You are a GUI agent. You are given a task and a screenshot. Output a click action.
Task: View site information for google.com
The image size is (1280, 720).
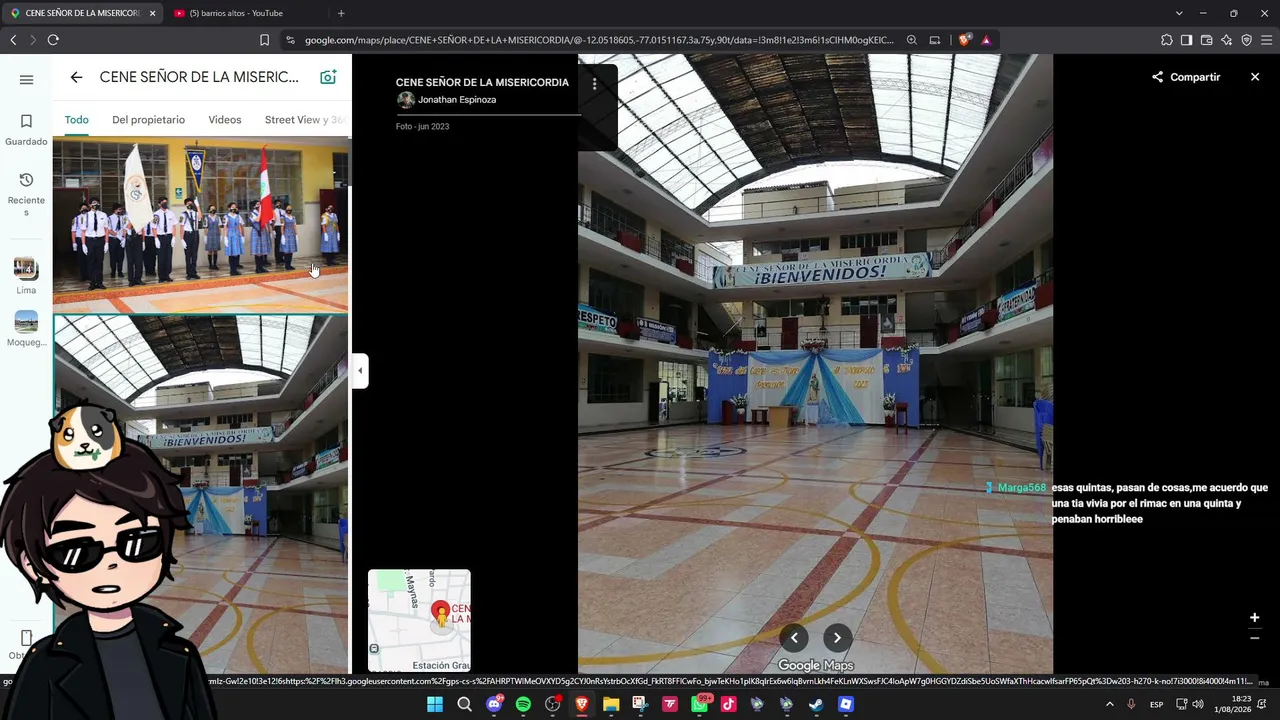coord(290,40)
